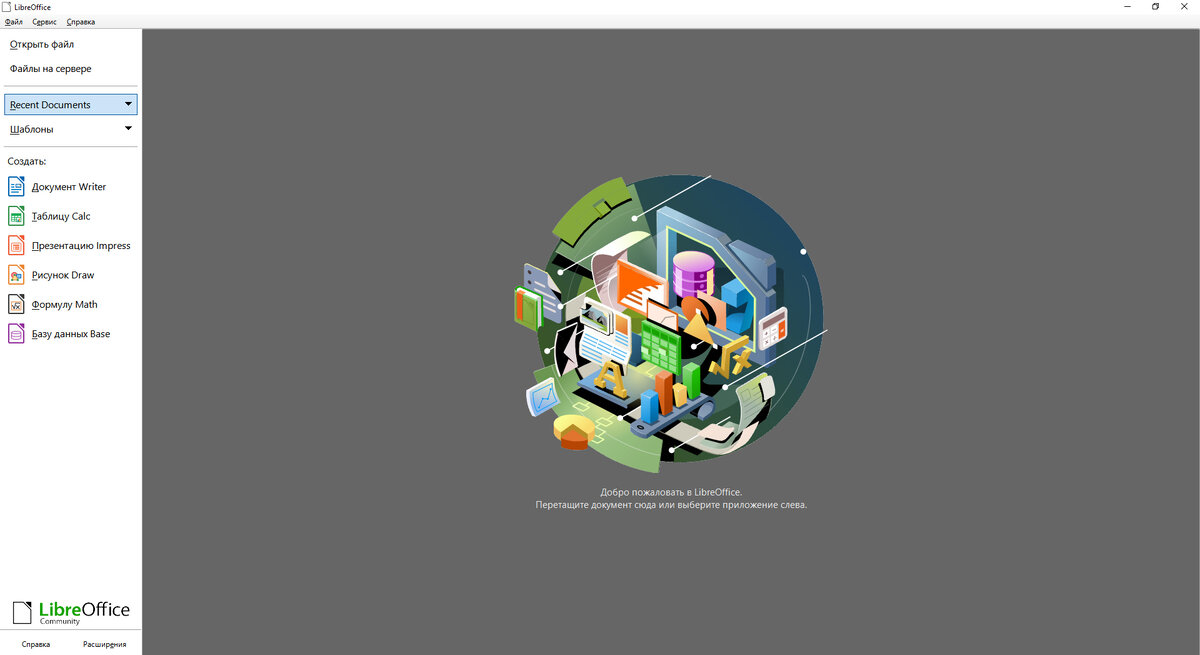Restore down the LibreOffice window
The height and width of the screenshot is (655, 1200).
tap(1155, 7)
